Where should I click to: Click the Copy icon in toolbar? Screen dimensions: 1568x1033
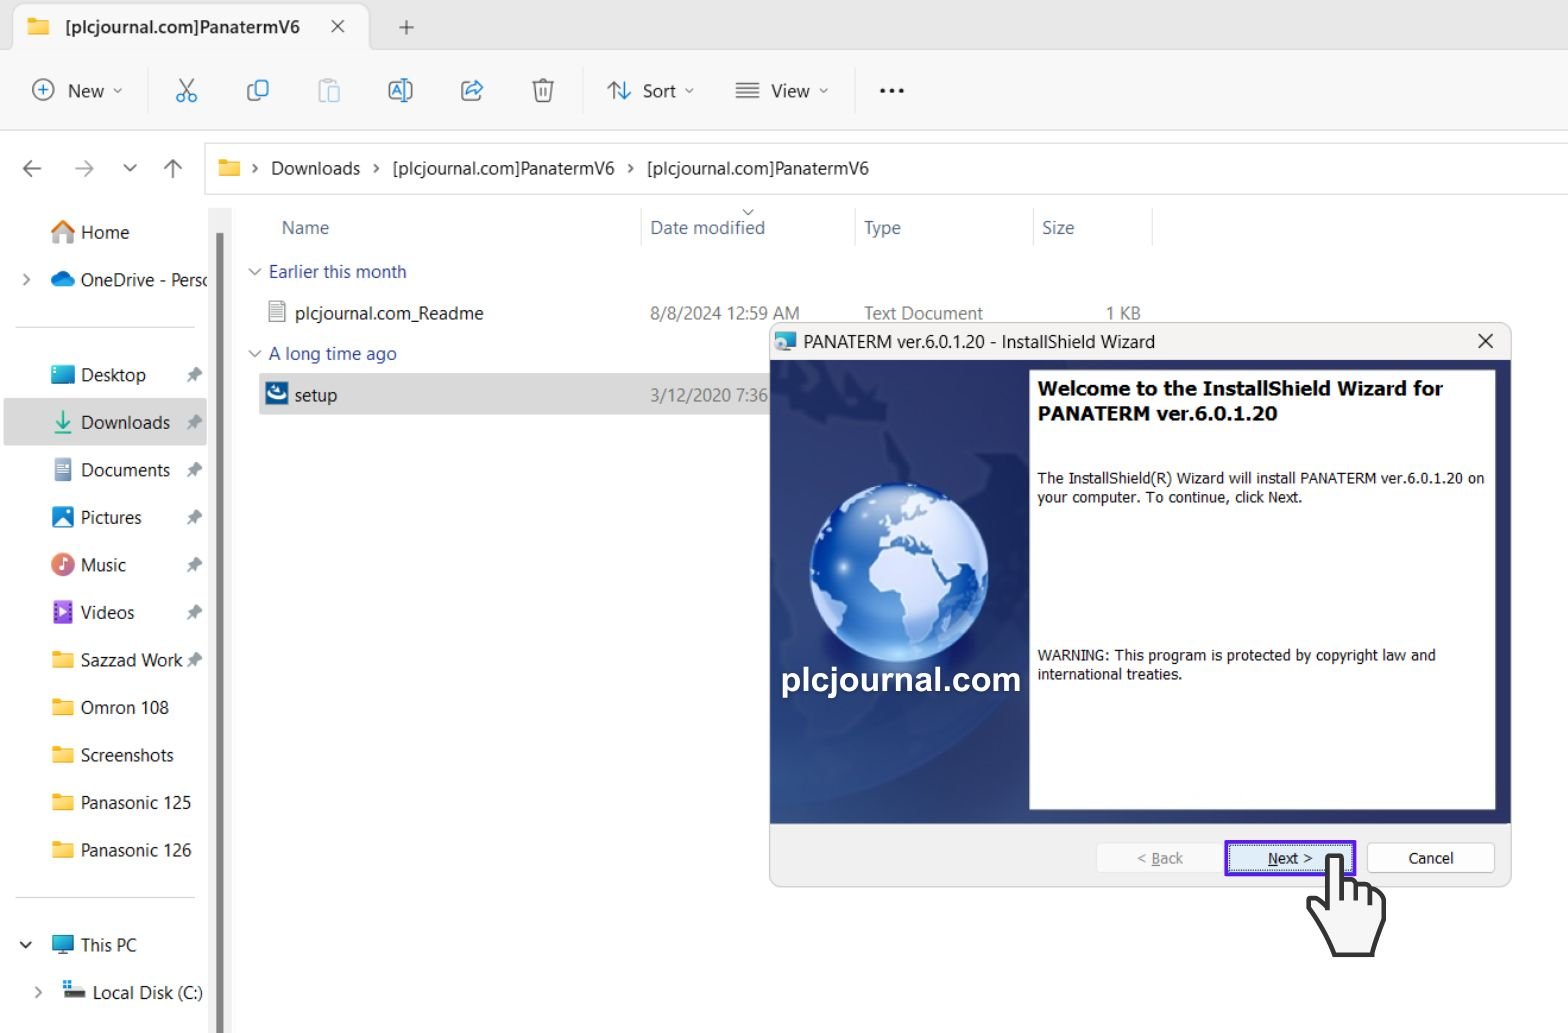pyautogui.click(x=257, y=91)
